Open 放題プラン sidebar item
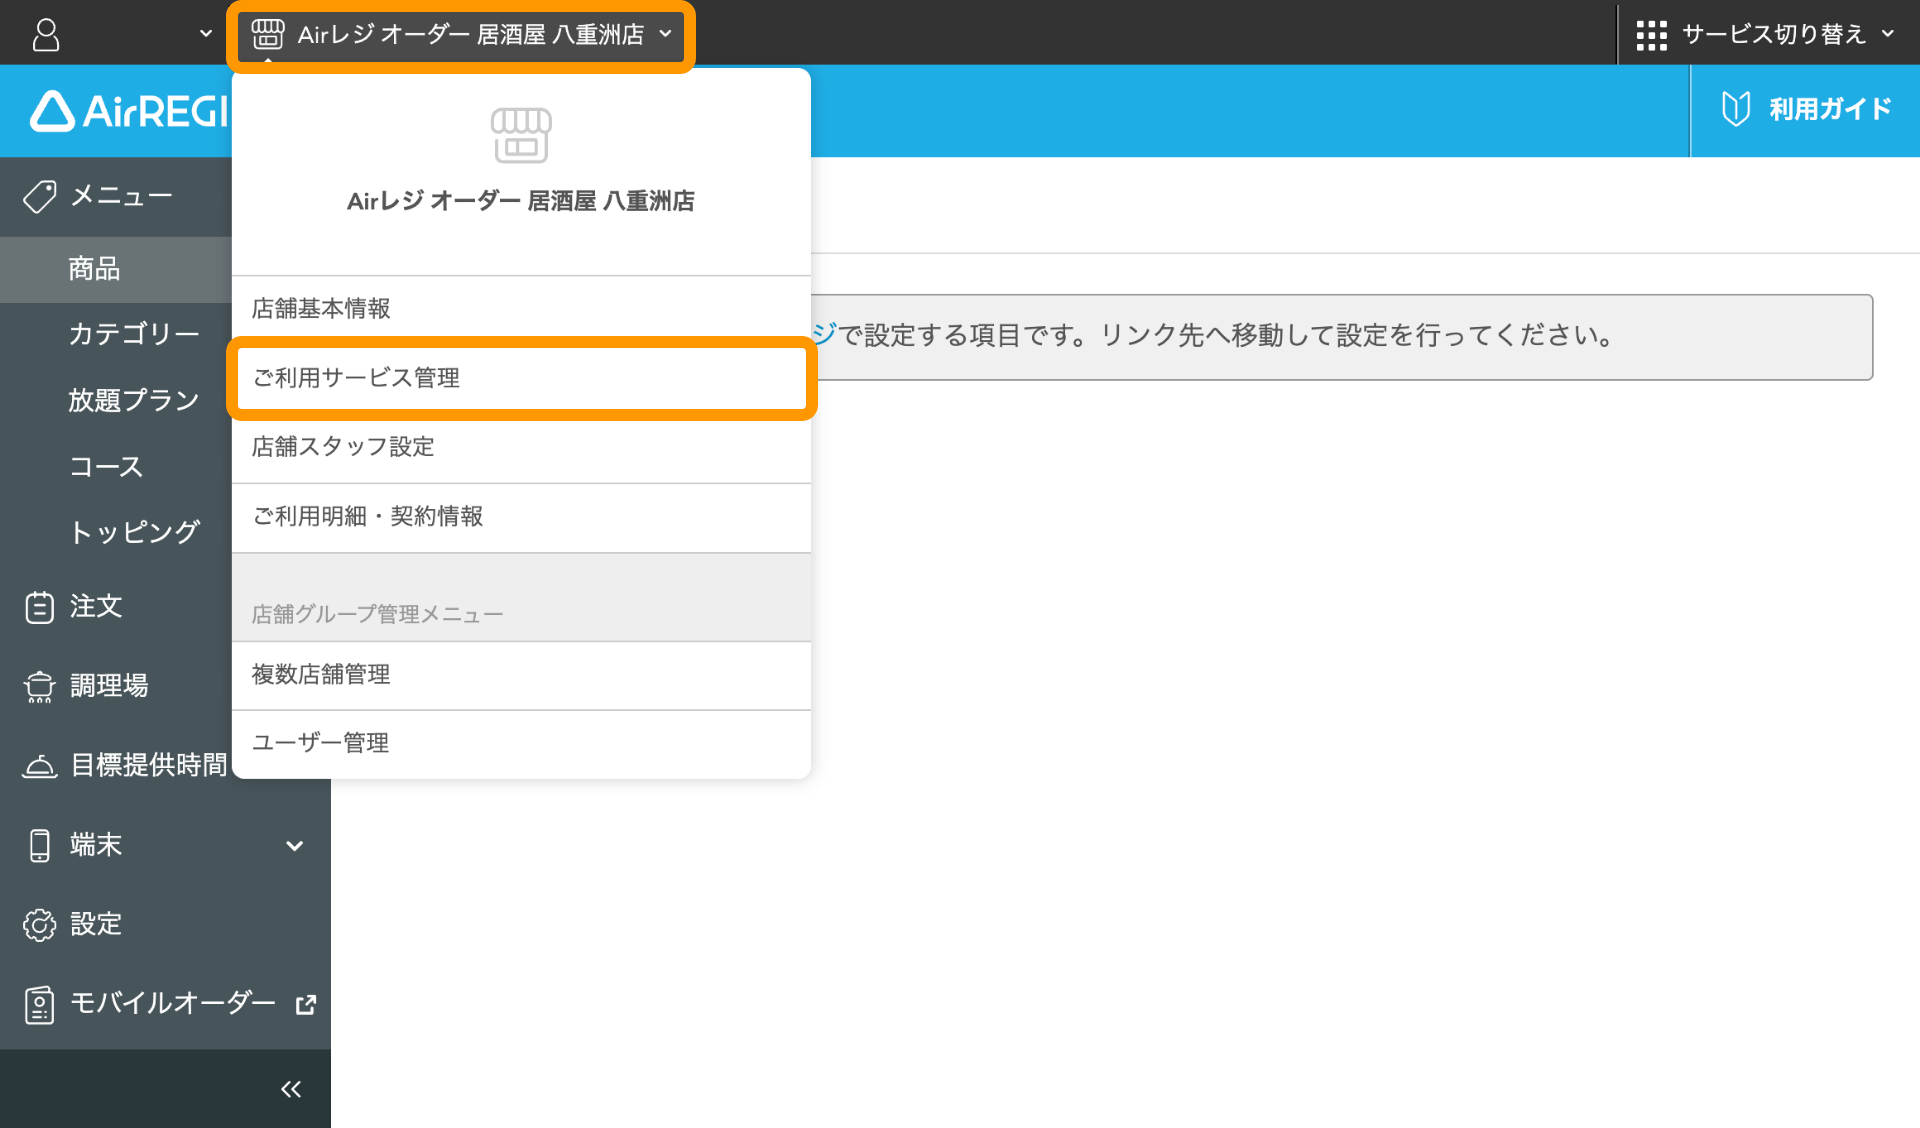The width and height of the screenshot is (1920, 1128). [134, 400]
